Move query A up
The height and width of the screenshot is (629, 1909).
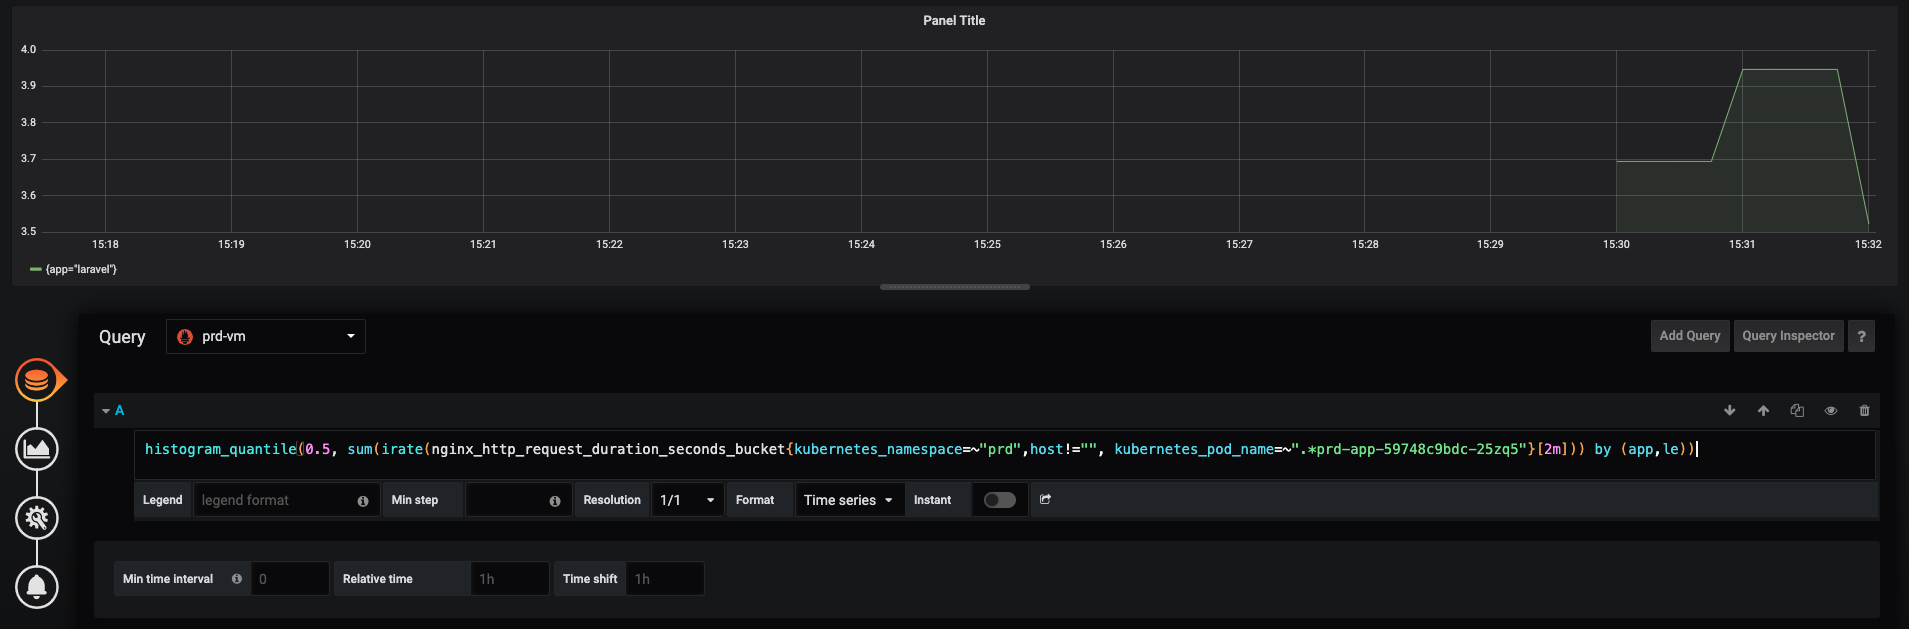click(x=1763, y=411)
